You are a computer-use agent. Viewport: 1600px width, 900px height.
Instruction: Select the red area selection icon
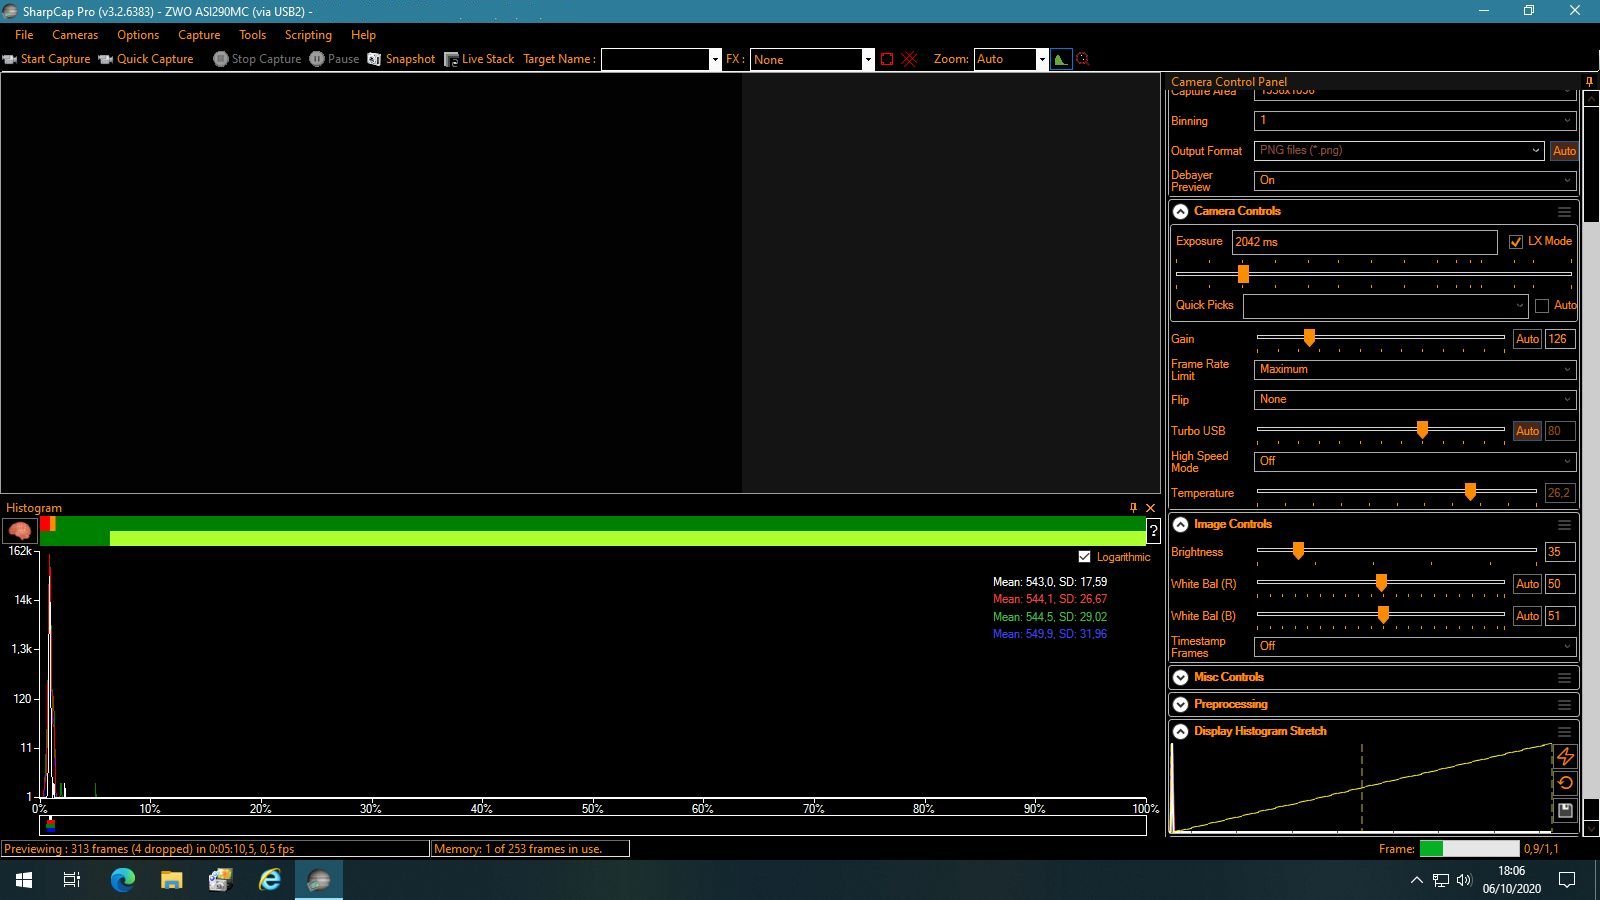pos(887,59)
